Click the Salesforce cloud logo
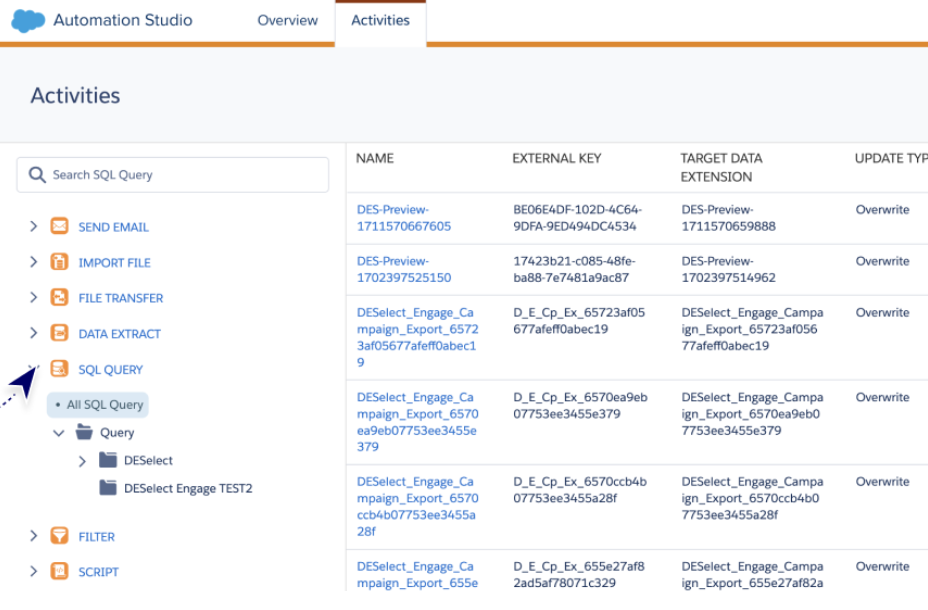The width and height of the screenshot is (928, 610). coord(28,21)
